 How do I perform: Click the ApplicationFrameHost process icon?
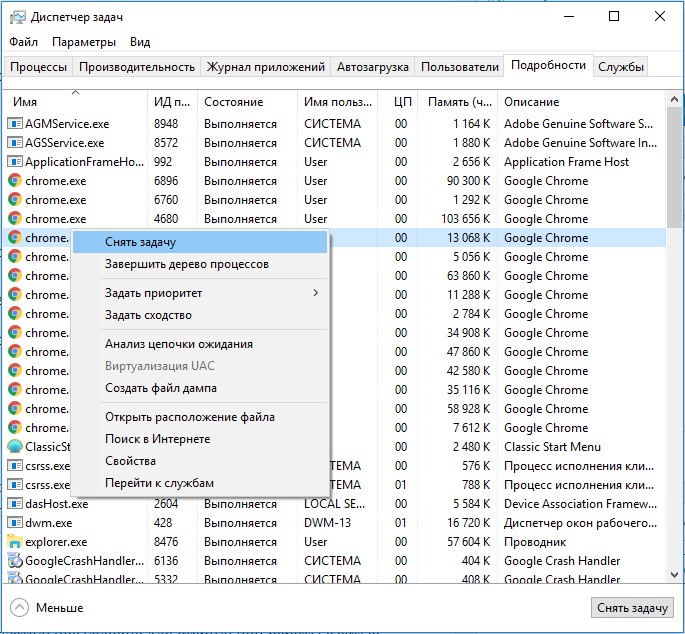(x=14, y=162)
